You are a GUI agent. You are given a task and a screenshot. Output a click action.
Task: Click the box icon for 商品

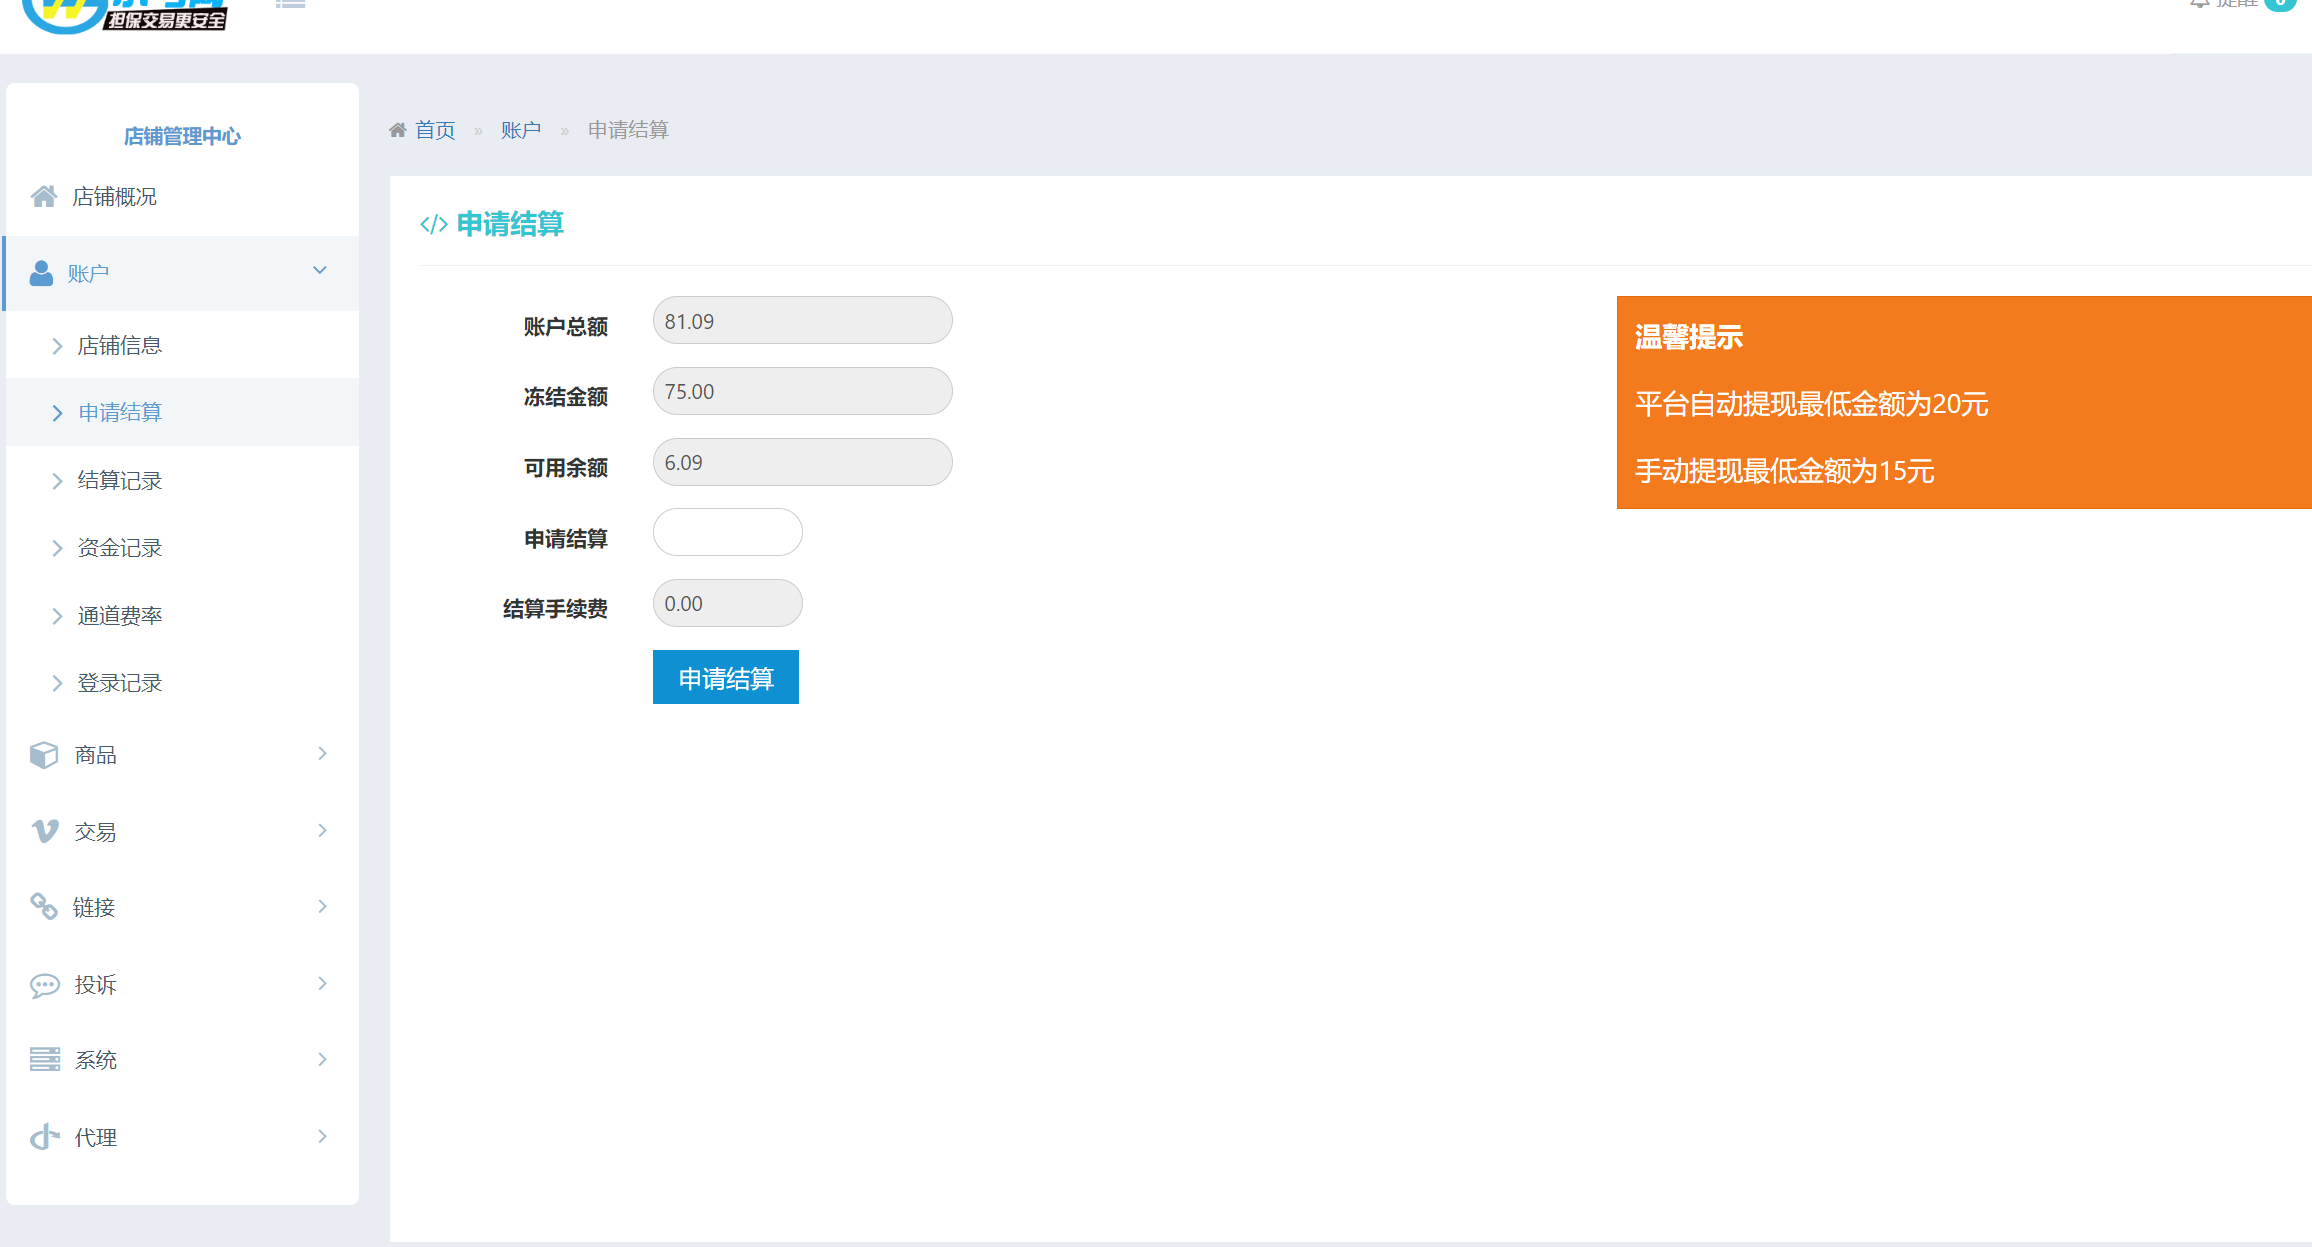tap(44, 755)
